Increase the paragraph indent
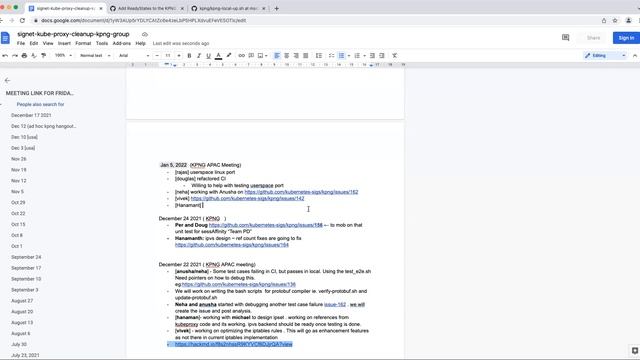The height and width of the screenshot is (360, 640). (382, 56)
